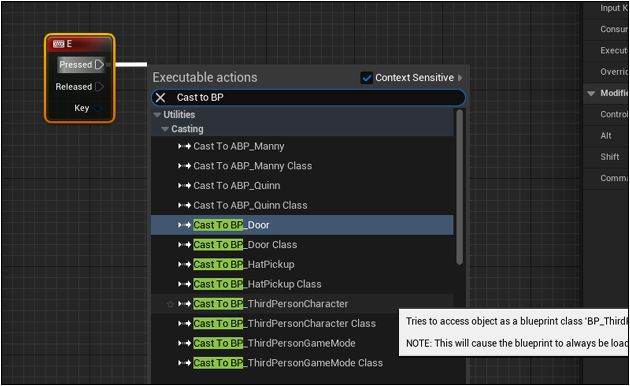Collapse the Casting subcategory
The height and width of the screenshot is (386, 630).
[165, 129]
